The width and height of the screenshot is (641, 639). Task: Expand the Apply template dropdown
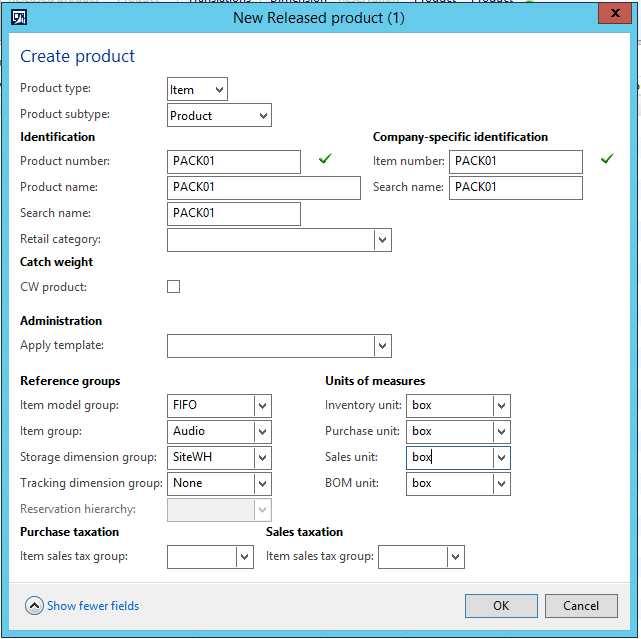pos(381,346)
